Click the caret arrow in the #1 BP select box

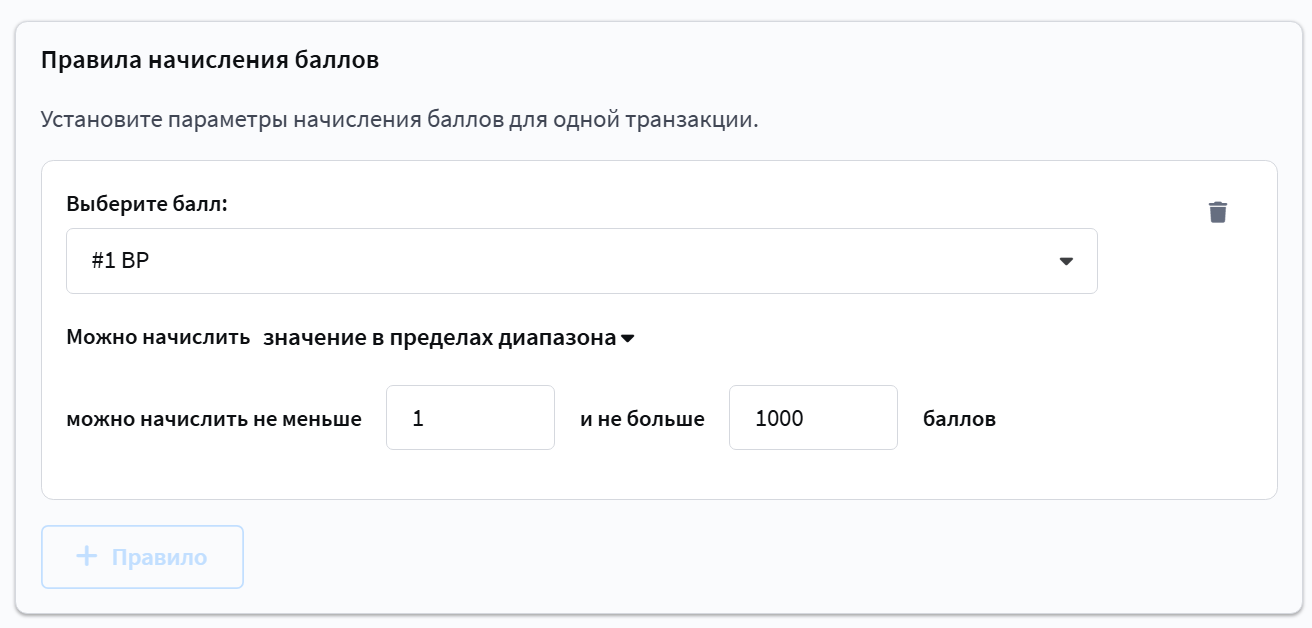[x=1066, y=261]
